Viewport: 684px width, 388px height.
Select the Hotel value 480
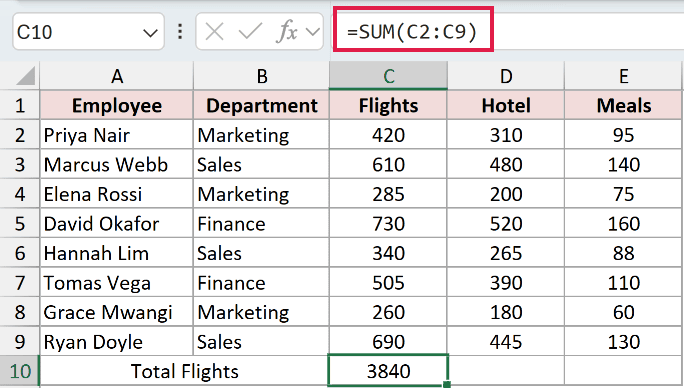coord(506,165)
